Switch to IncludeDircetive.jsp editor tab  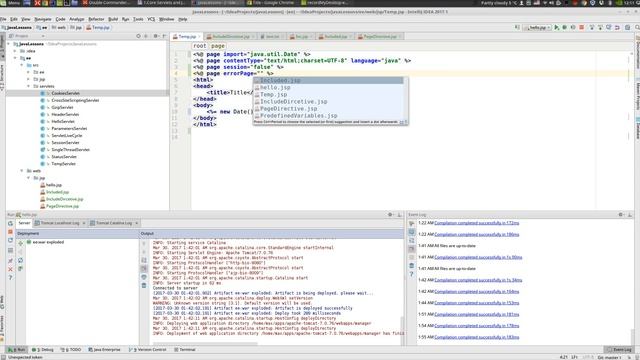[x=230, y=36]
